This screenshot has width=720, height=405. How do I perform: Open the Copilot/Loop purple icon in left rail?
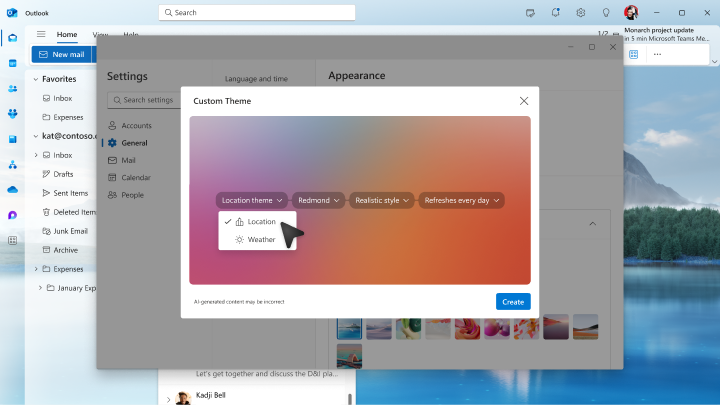click(x=12, y=215)
